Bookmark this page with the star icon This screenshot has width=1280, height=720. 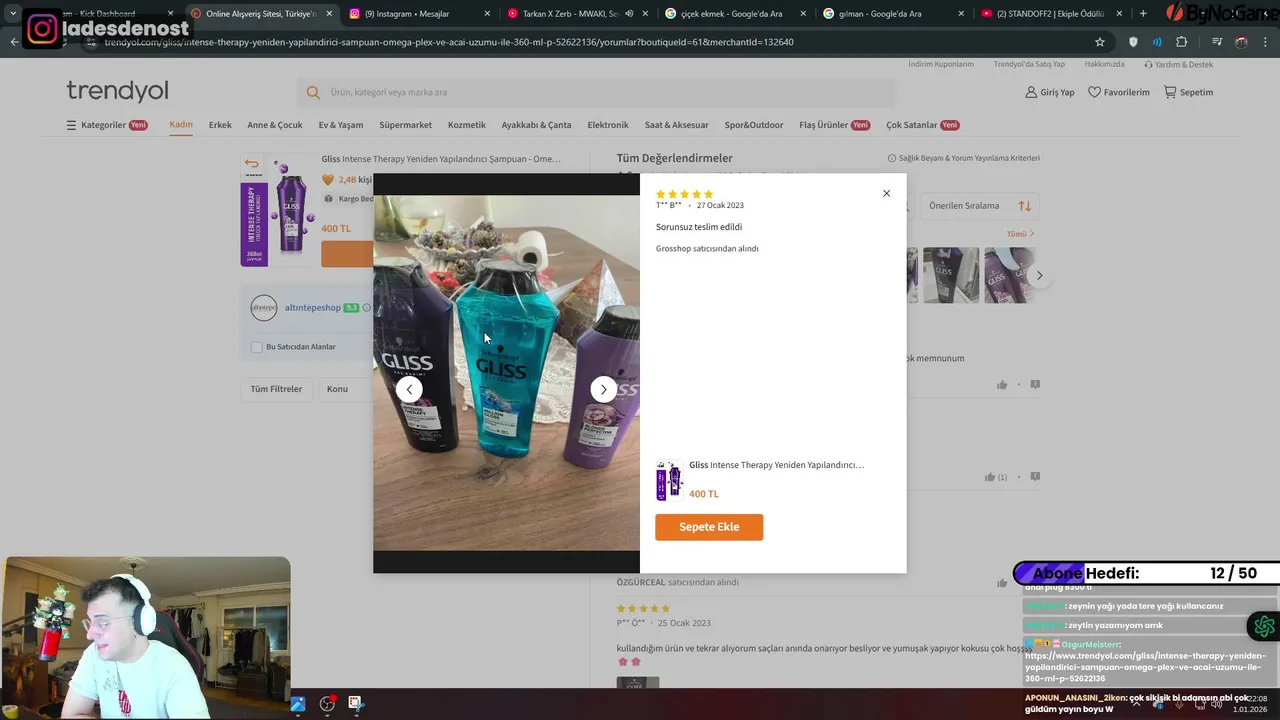tap(1100, 42)
